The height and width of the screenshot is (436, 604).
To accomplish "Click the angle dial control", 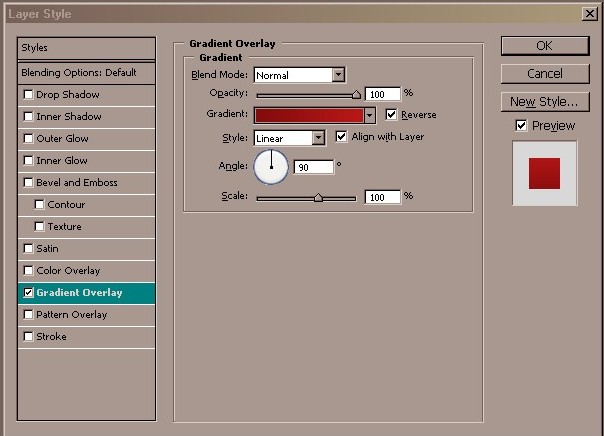I will (271, 167).
